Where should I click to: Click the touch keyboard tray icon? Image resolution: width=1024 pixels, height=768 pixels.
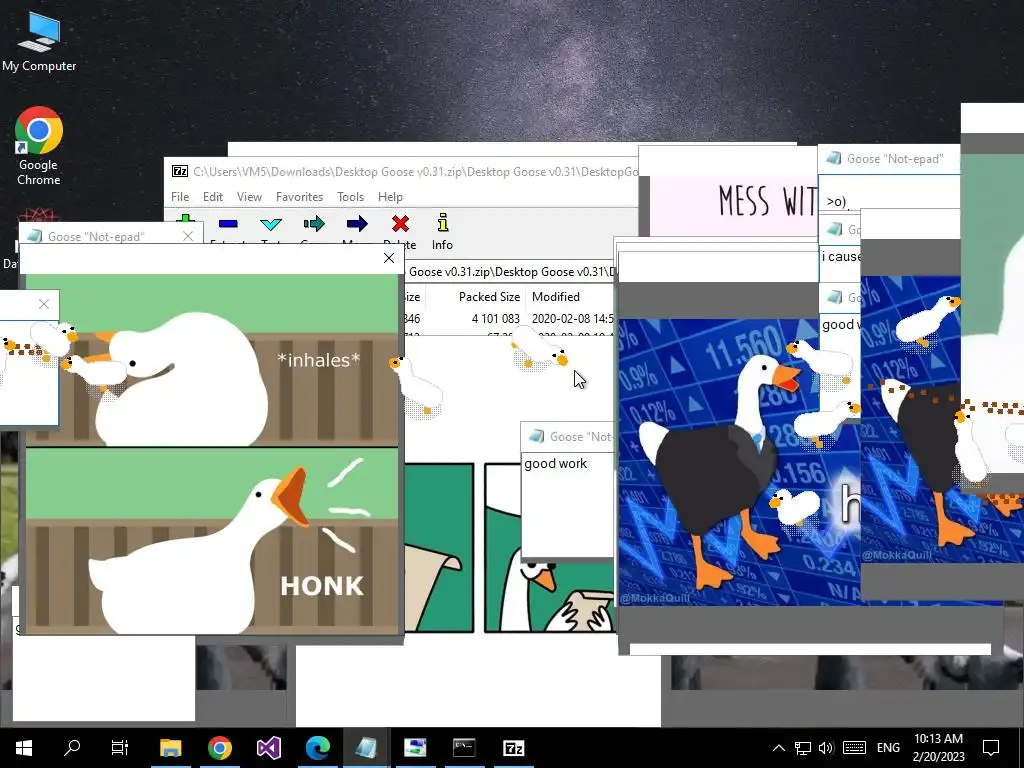coord(854,748)
